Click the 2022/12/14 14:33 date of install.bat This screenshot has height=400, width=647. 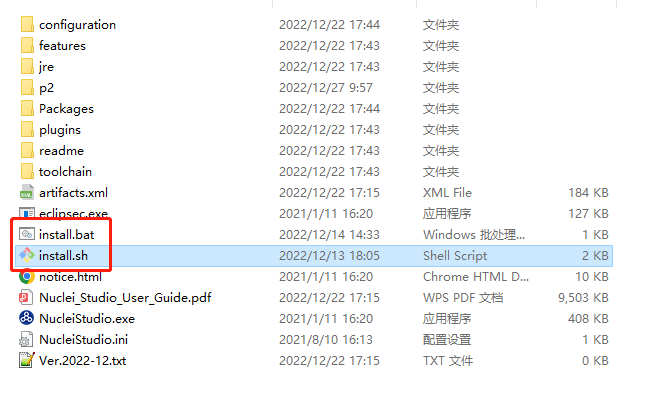coord(329,234)
